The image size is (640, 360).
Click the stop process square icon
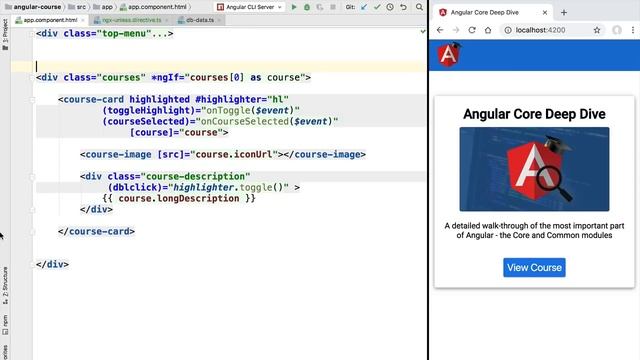(x=333, y=7)
